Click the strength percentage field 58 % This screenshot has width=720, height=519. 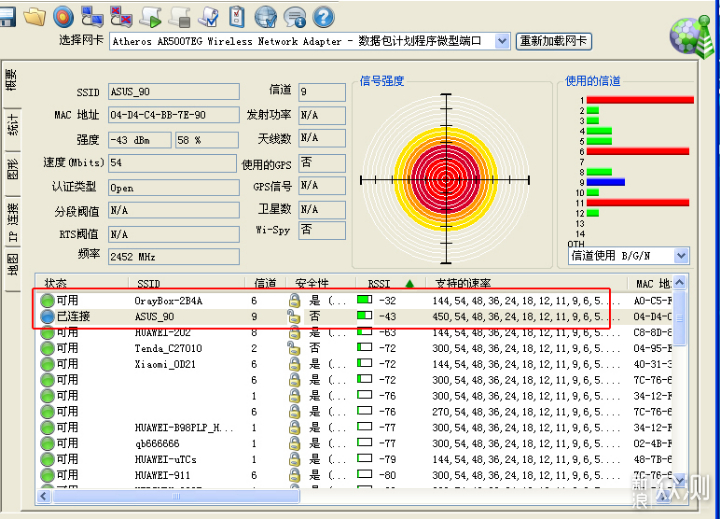pos(207,140)
